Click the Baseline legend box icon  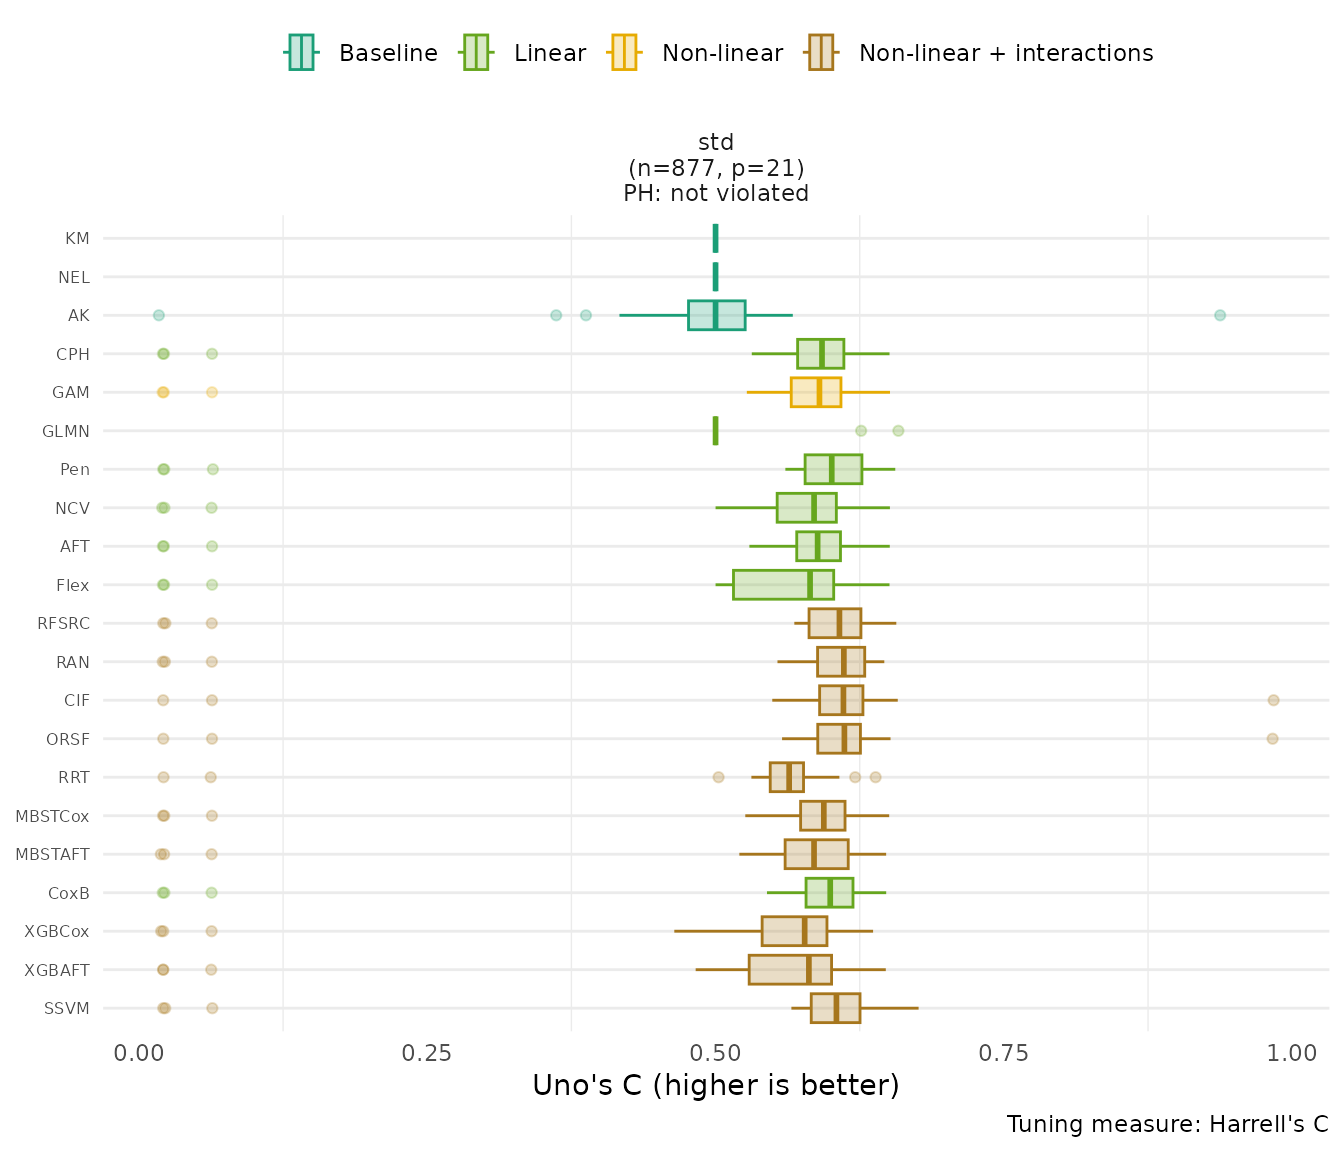tap(301, 53)
